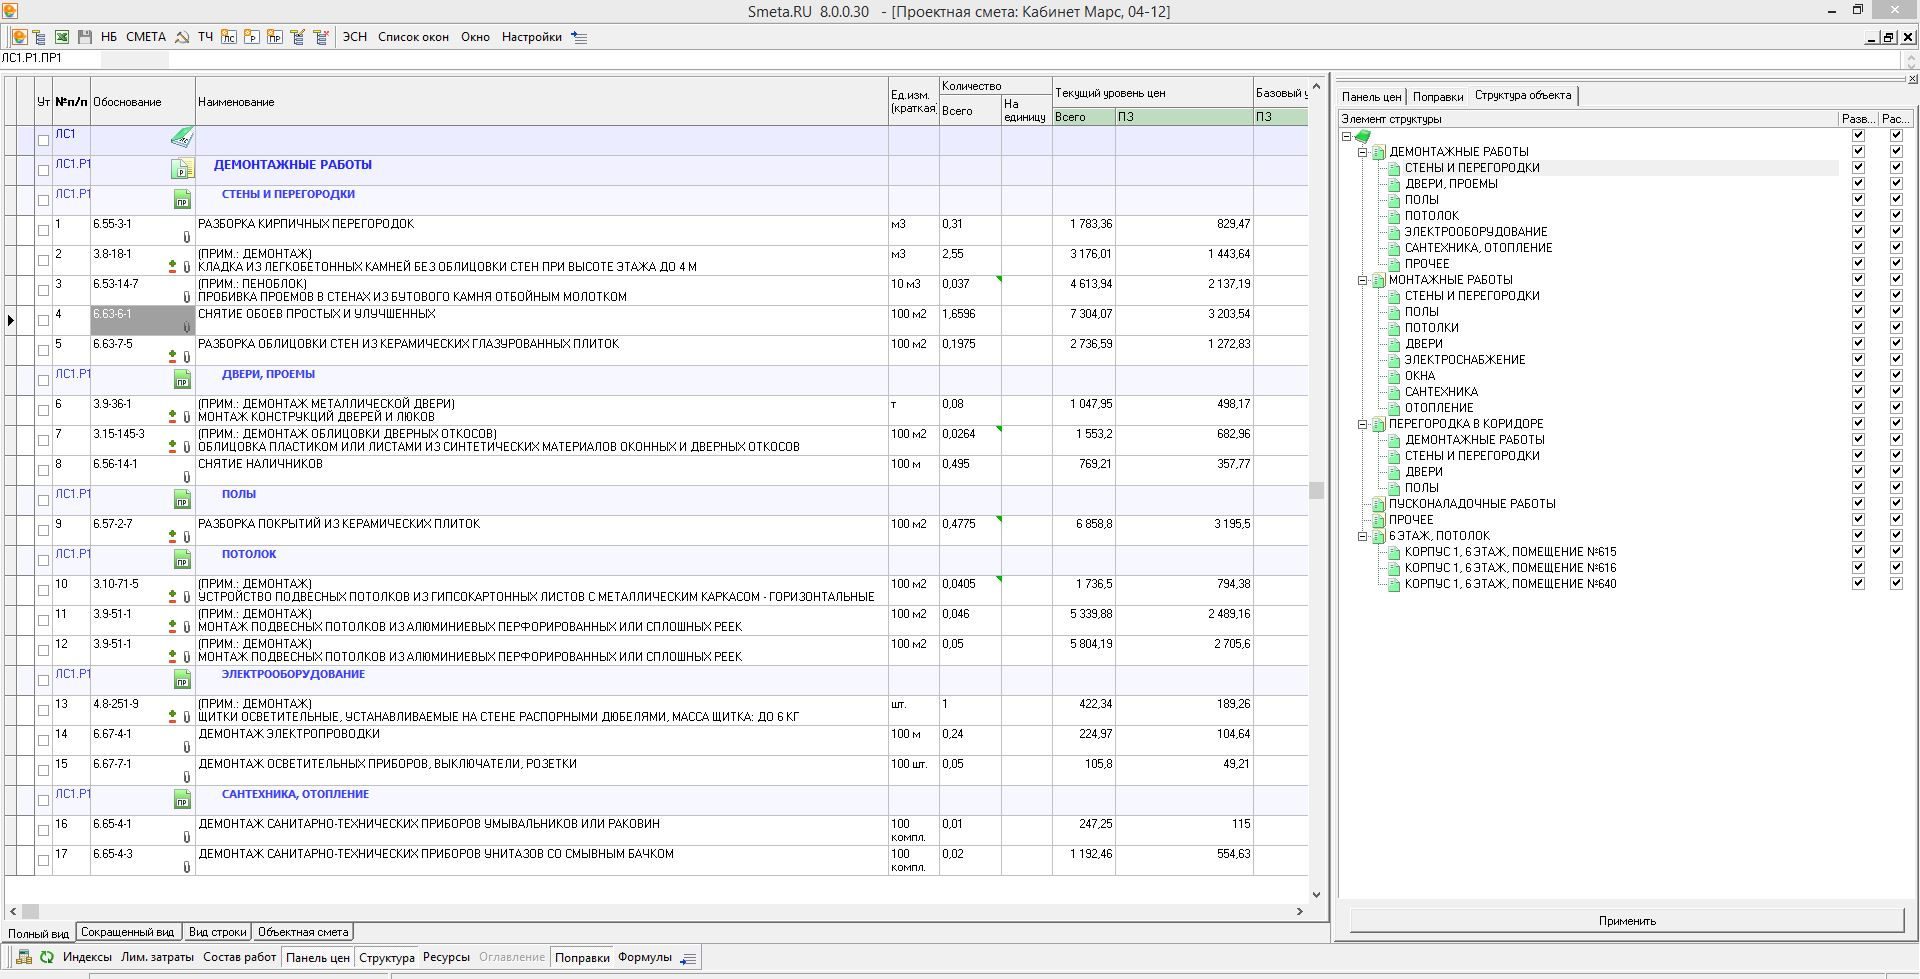Click folder icon next to ПУСКОНАЛАДОЧНЫЕ РАБОТЫ
1920x979 pixels.
(1379, 504)
